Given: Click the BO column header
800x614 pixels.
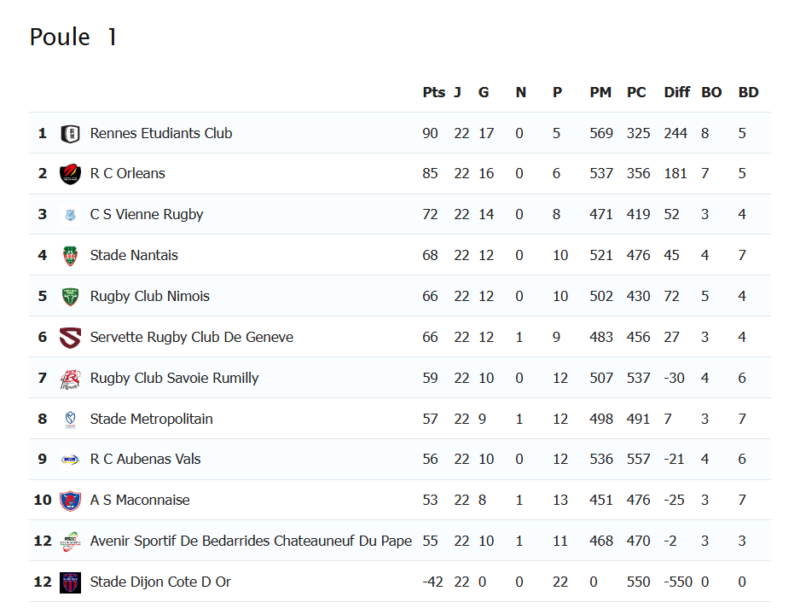Looking at the screenshot, I should point(711,92).
